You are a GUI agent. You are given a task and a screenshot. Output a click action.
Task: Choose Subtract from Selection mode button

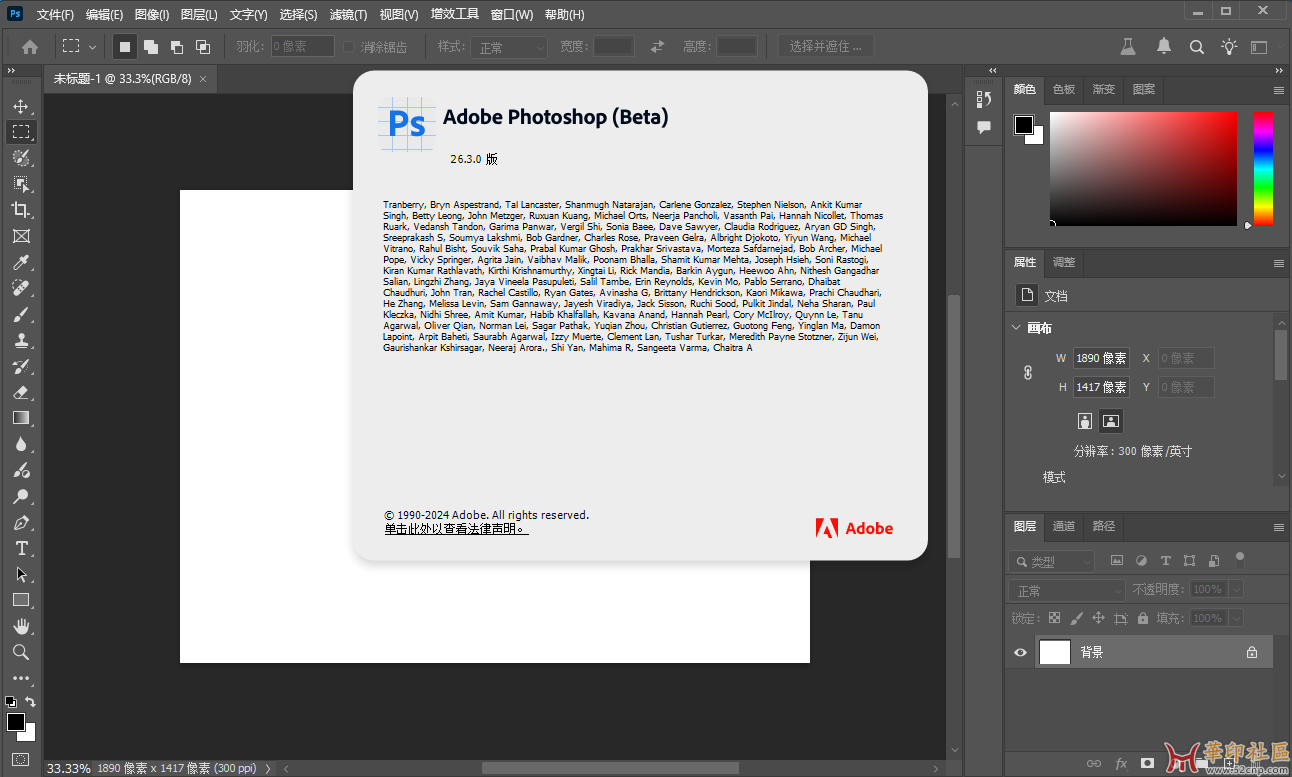tap(177, 46)
